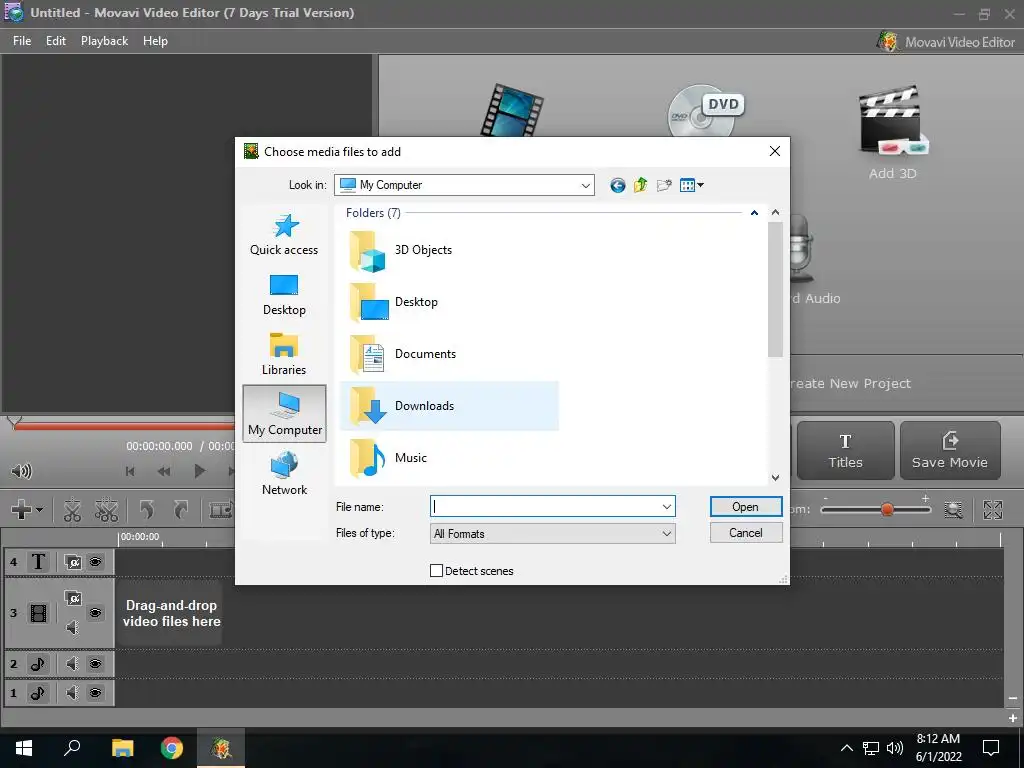Enable the Detect scenes checkbox
Screen dimensions: 1024x768
pos(436,571)
